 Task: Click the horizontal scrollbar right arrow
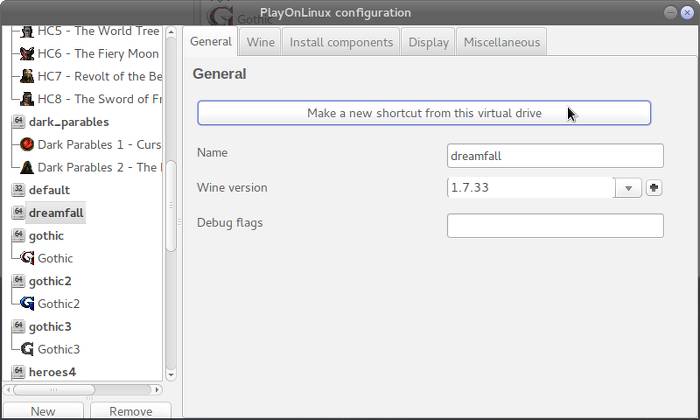pyautogui.click(x=157, y=390)
